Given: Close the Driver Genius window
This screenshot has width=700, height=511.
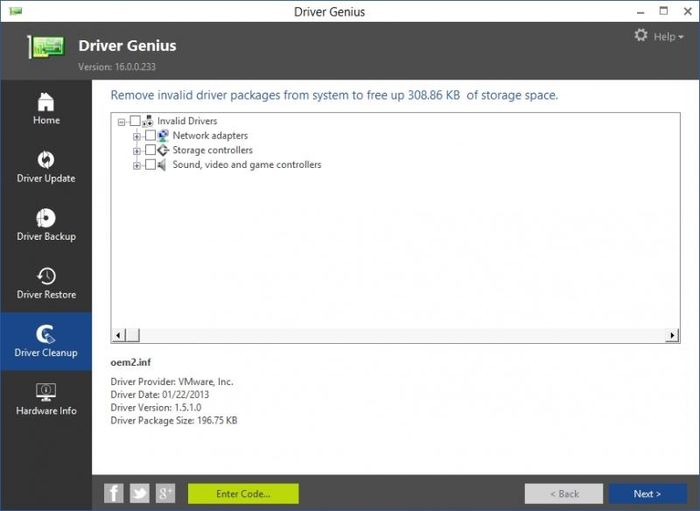Looking at the screenshot, I should click(688, 11).
